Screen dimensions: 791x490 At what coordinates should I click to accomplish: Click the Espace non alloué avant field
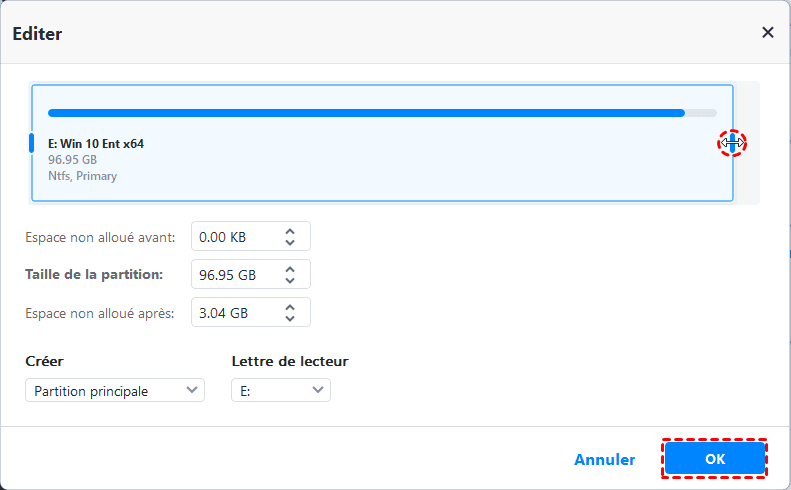point(234,237)
